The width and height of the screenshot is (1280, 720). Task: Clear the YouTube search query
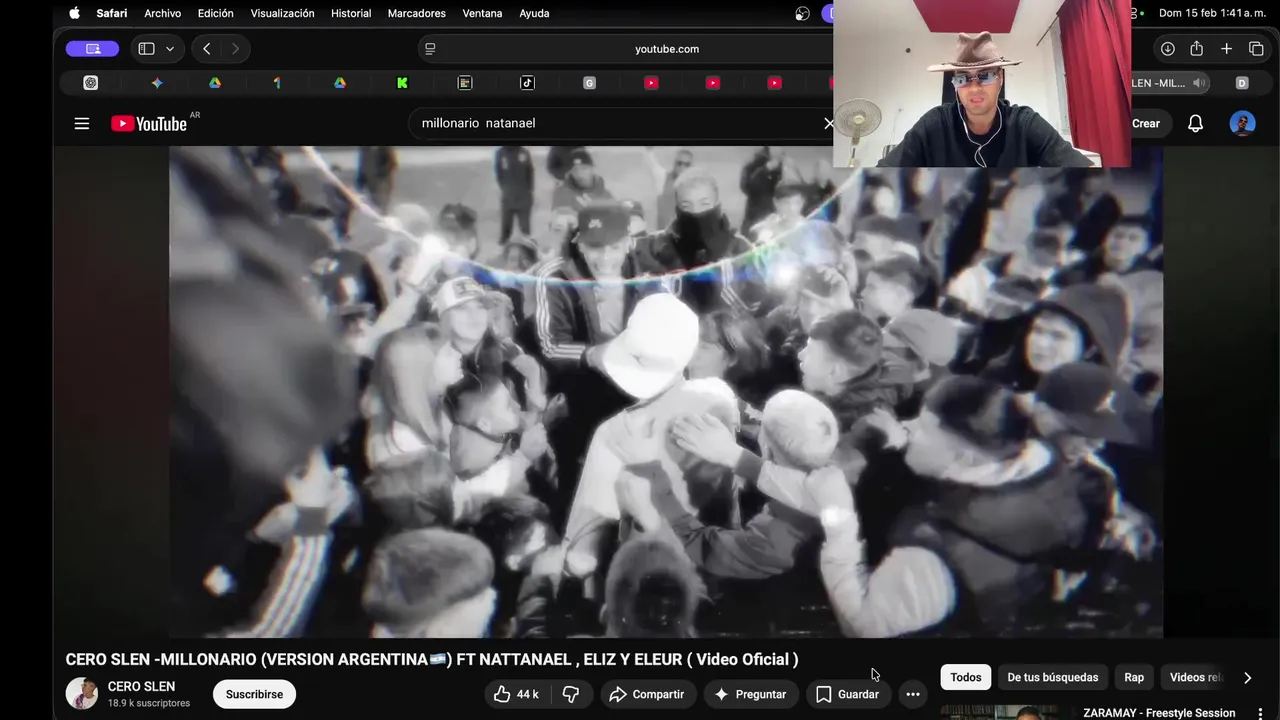point(828,123)
